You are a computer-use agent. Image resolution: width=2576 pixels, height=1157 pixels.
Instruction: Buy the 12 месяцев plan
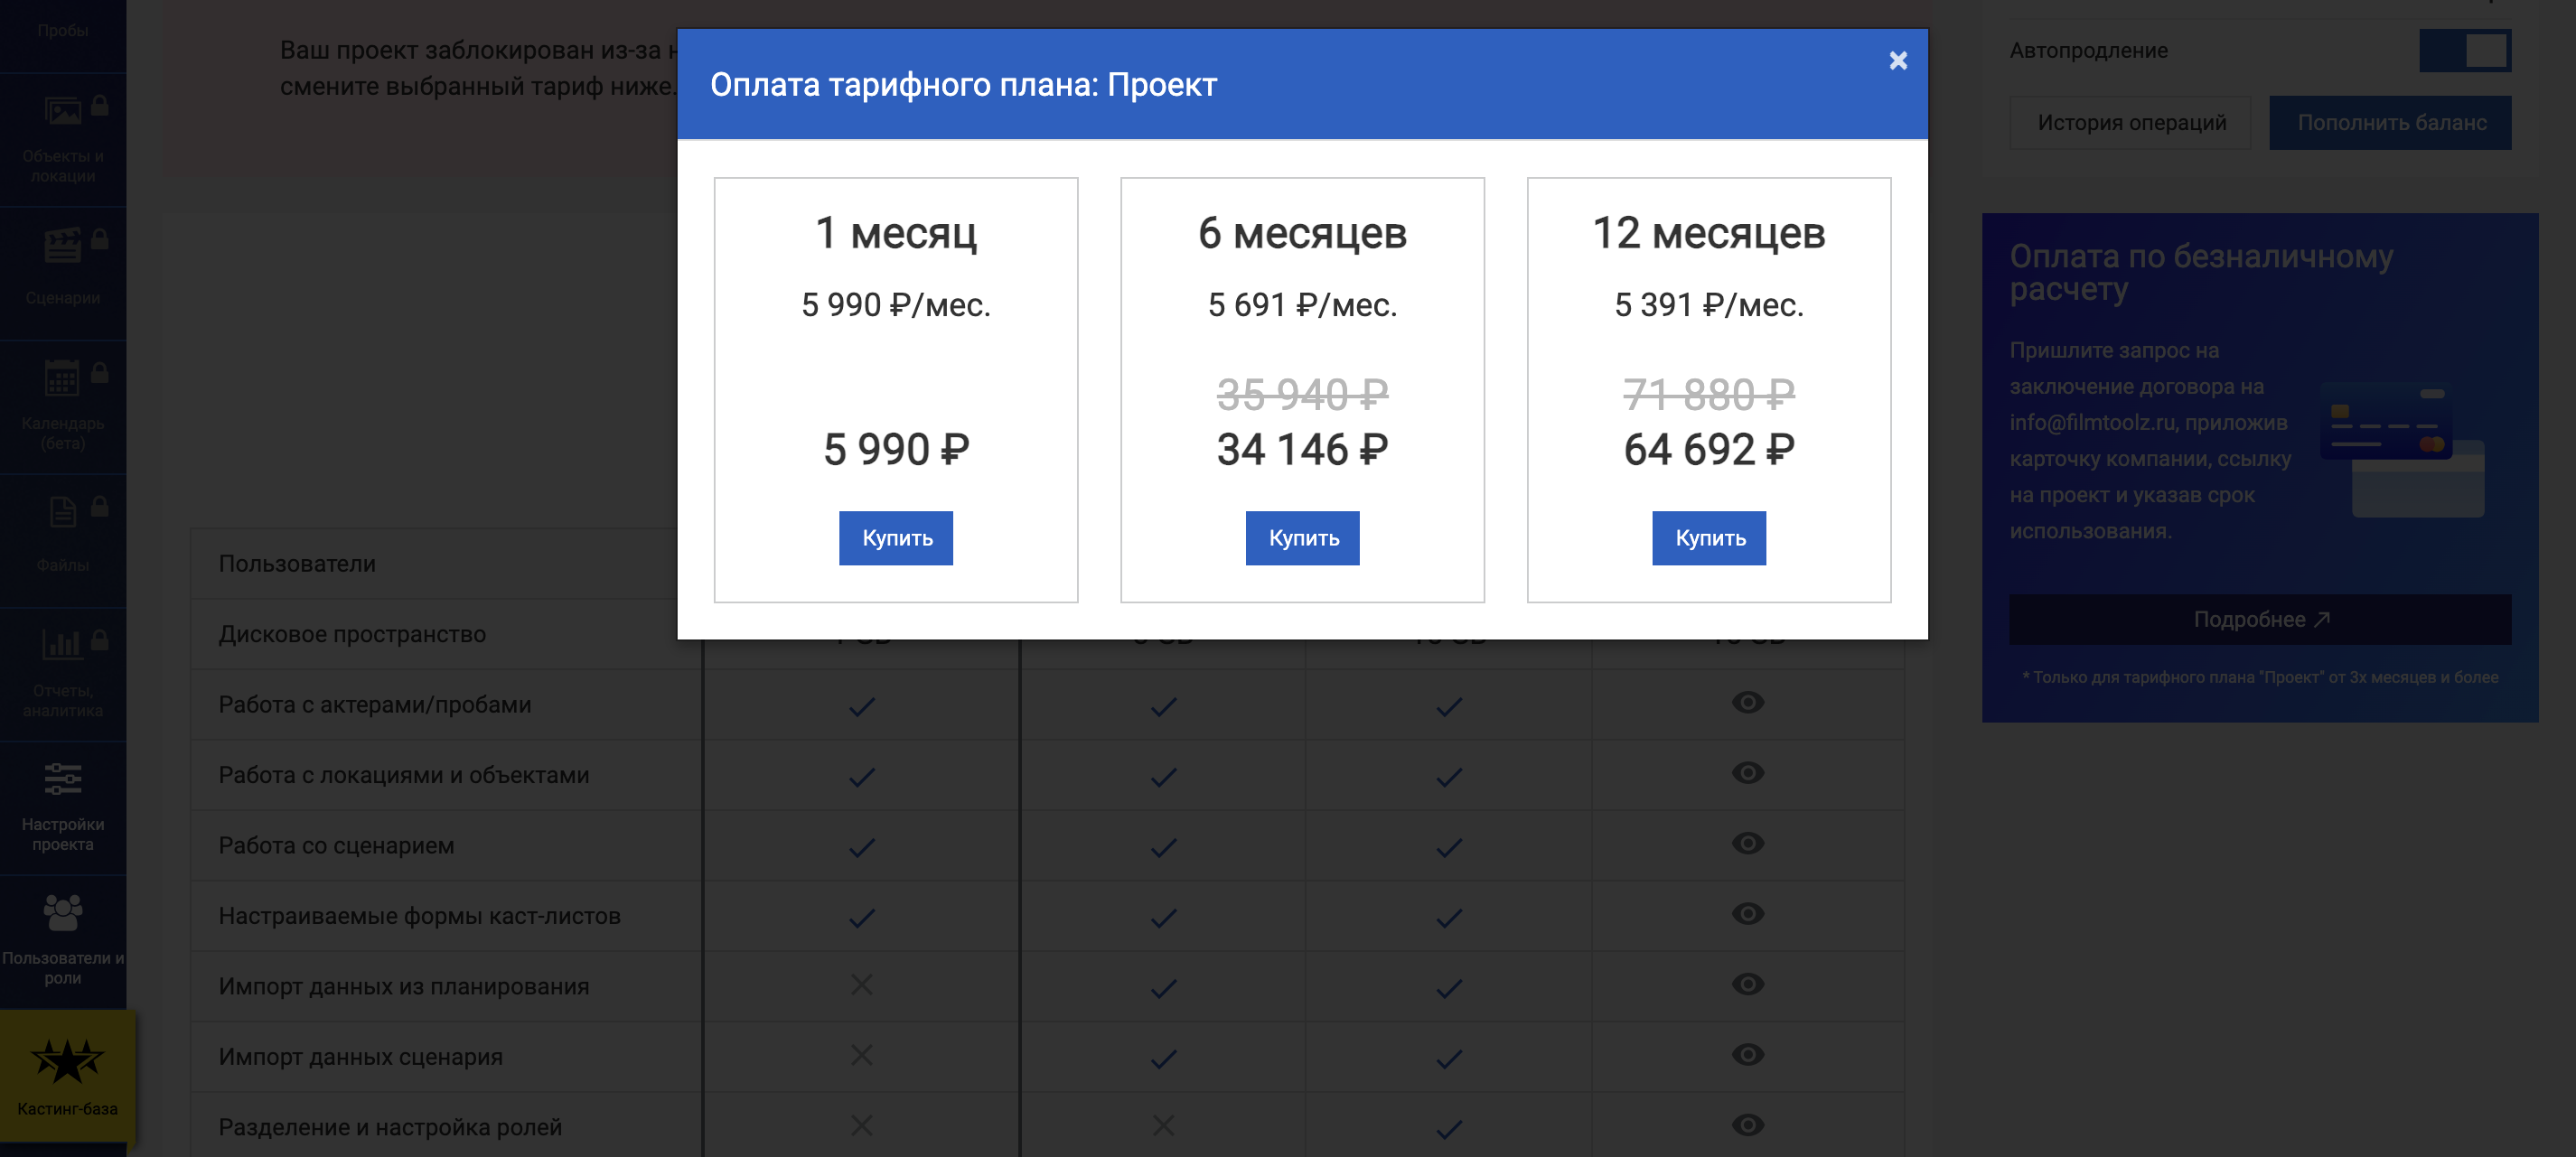tap(1709, 538)
